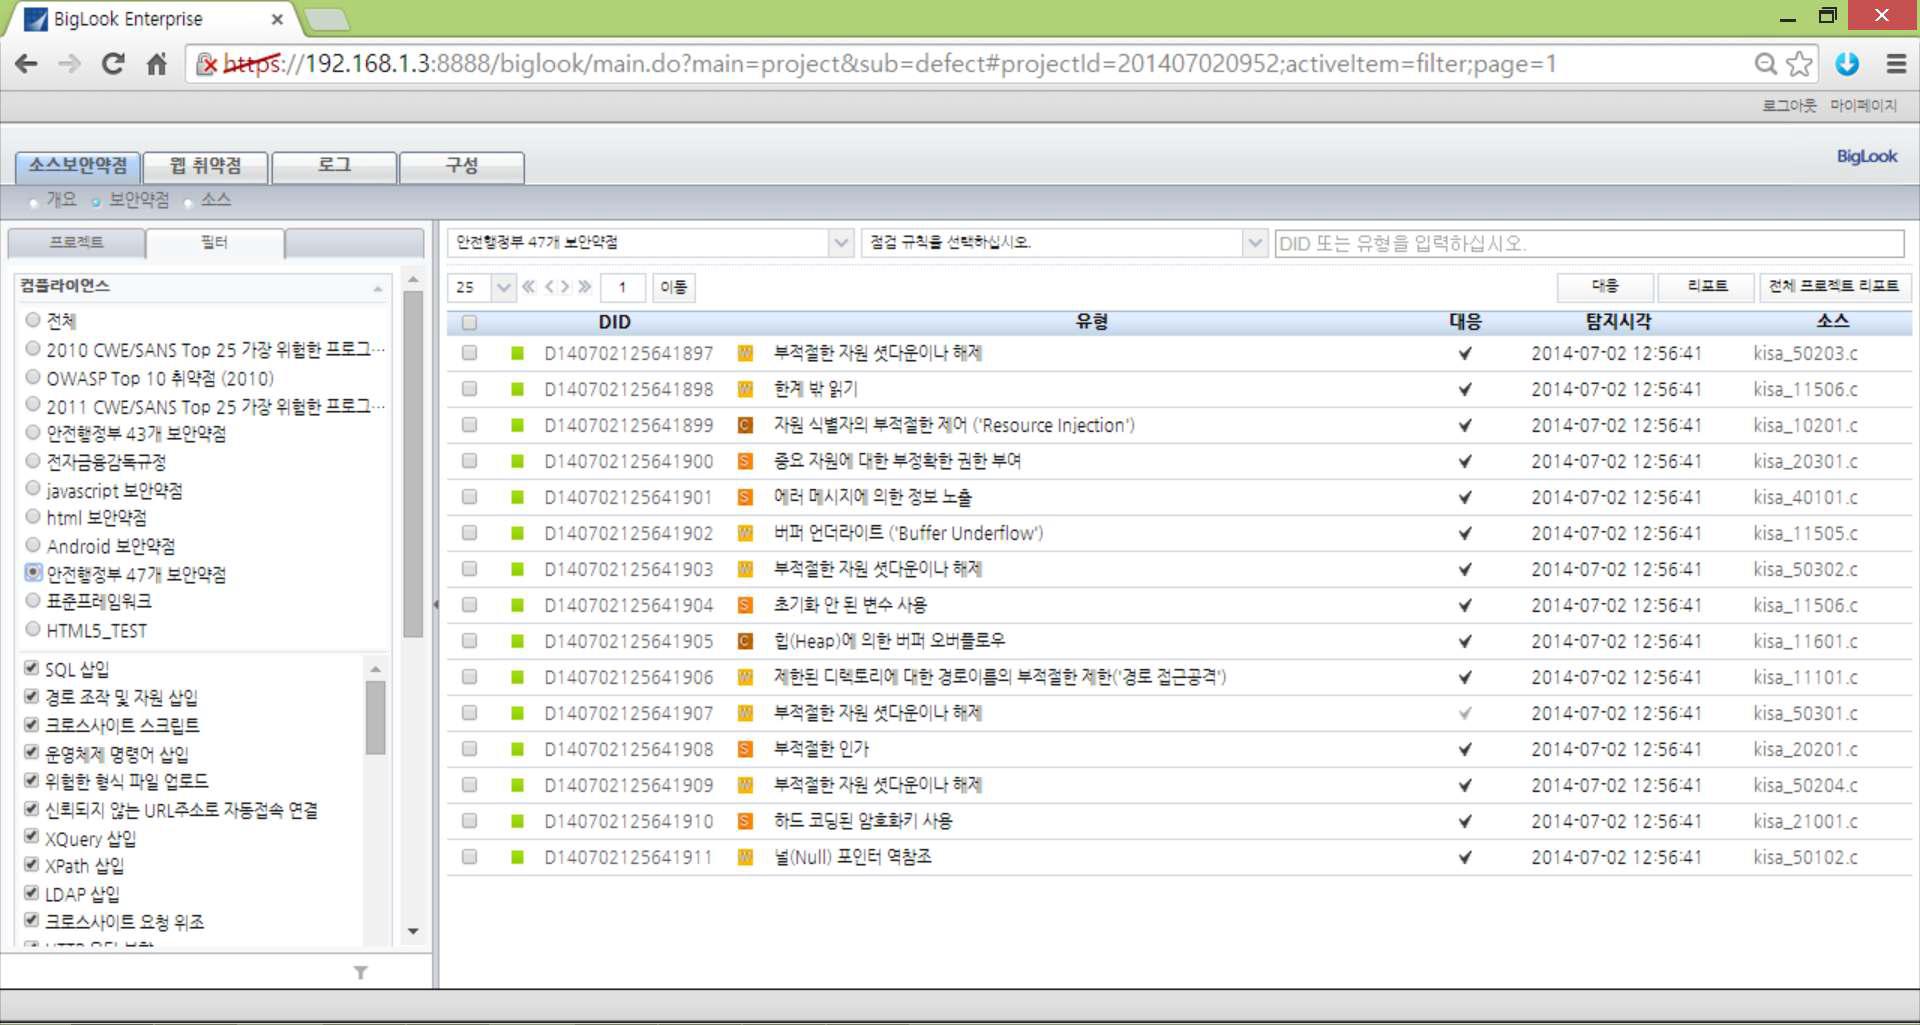The image size is (1920, 1025).
Task: Reload the page with the refresh icon
Action: pos(113,64)
